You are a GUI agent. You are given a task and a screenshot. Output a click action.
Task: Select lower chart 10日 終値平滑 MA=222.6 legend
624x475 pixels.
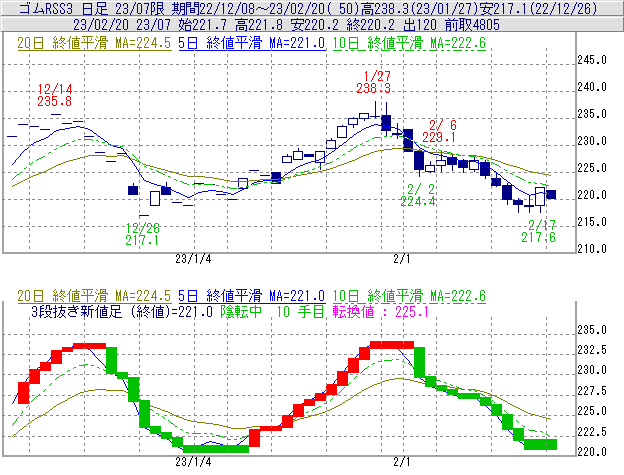click(x=409, y=296)
